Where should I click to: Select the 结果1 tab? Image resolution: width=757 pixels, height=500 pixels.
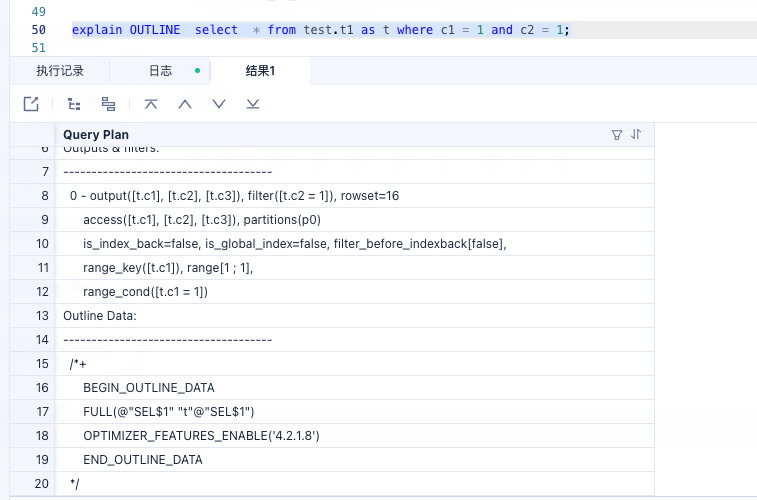[260, 71]
